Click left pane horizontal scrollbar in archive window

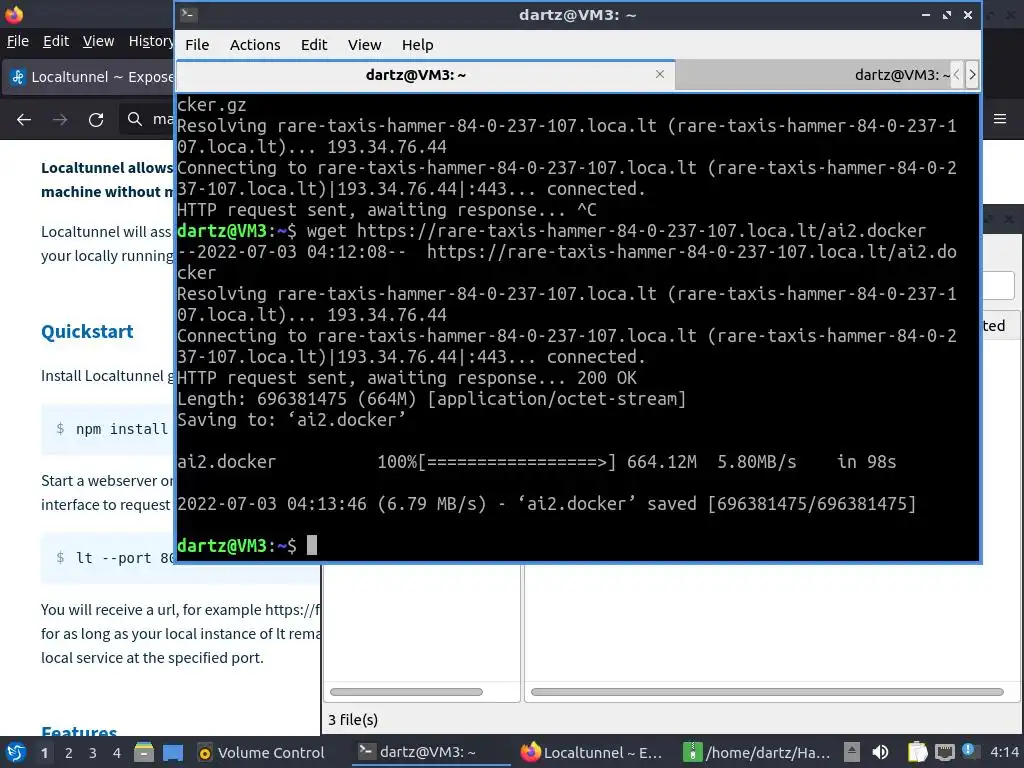(406, 692)
